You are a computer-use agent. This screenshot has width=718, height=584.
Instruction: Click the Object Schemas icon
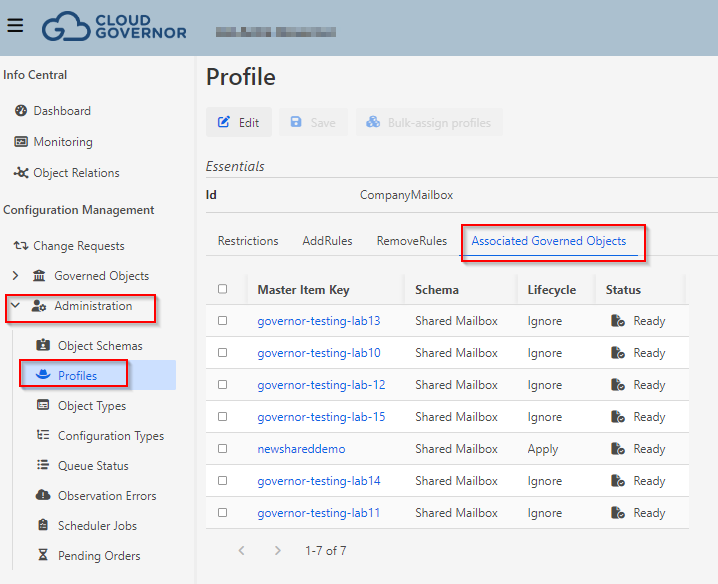[43, 345]
